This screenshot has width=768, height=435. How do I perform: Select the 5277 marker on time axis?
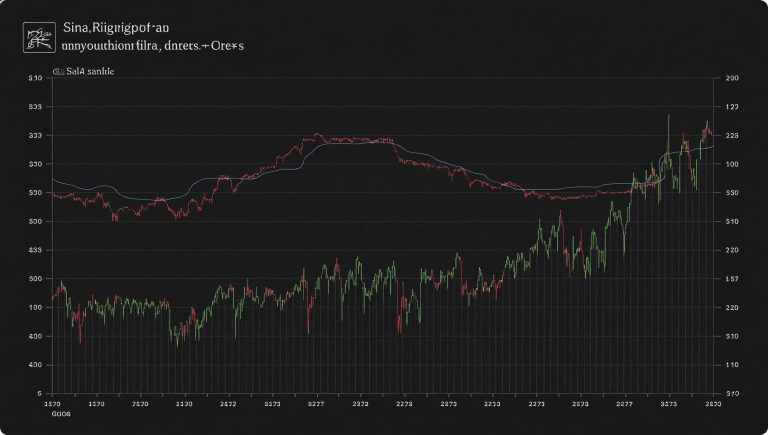[x=316, y=404]
